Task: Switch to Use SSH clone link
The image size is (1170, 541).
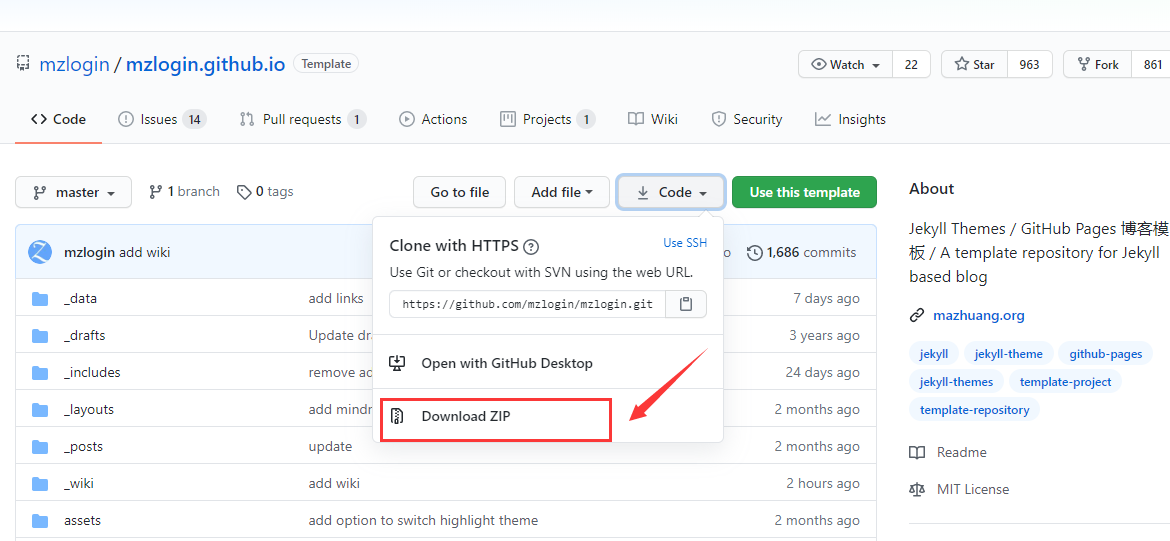Action: tap(685, 243)
